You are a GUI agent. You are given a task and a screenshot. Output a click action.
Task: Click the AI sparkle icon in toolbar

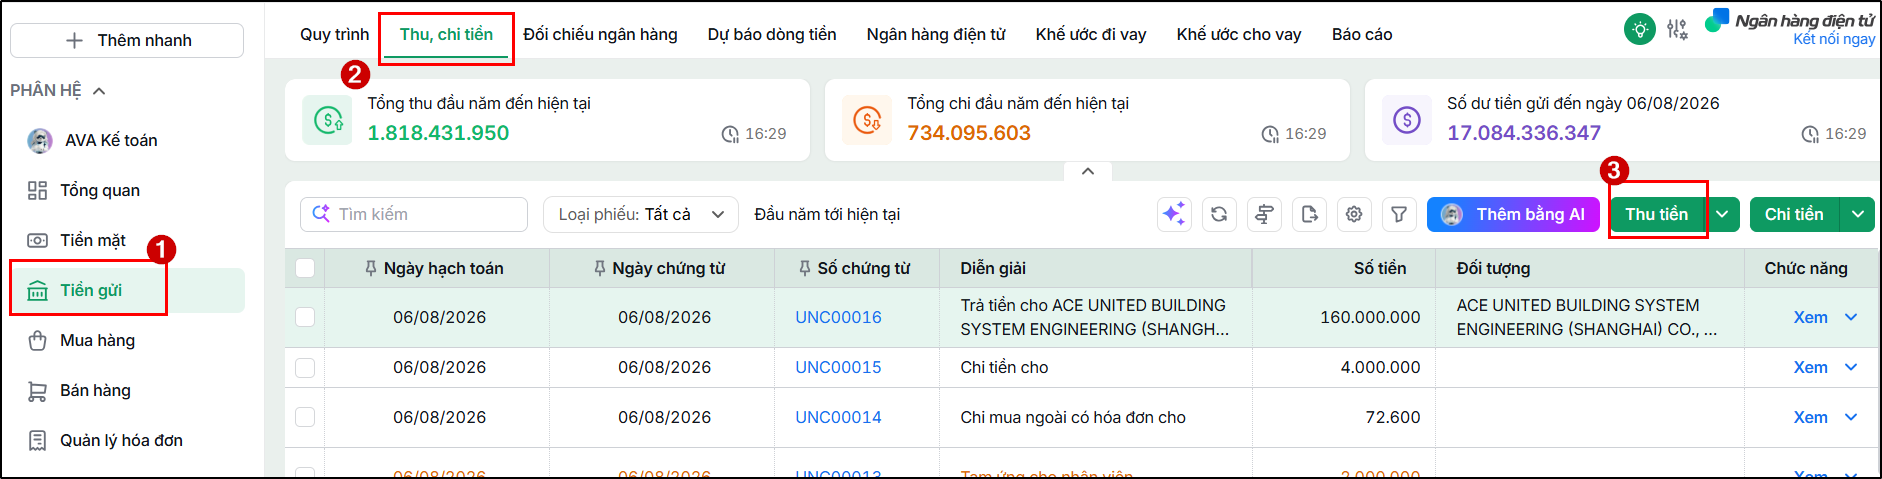click(x=1174, y=214)
